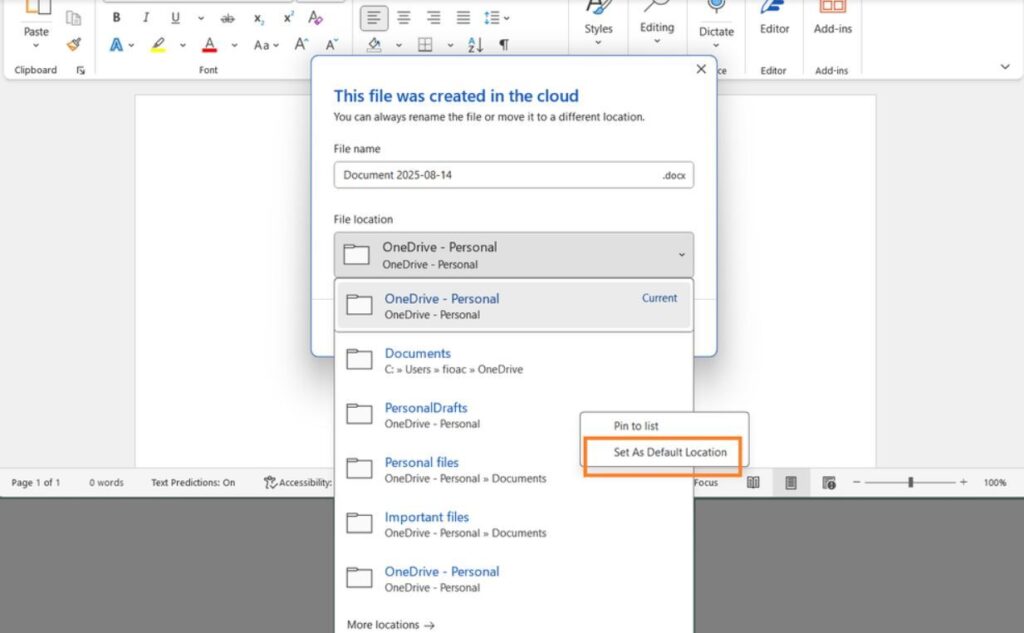Image resolution: width=1024 pixels, height=633 pixels.
Task: Collapse the ribbon chevron
Action: (1005, 67)
